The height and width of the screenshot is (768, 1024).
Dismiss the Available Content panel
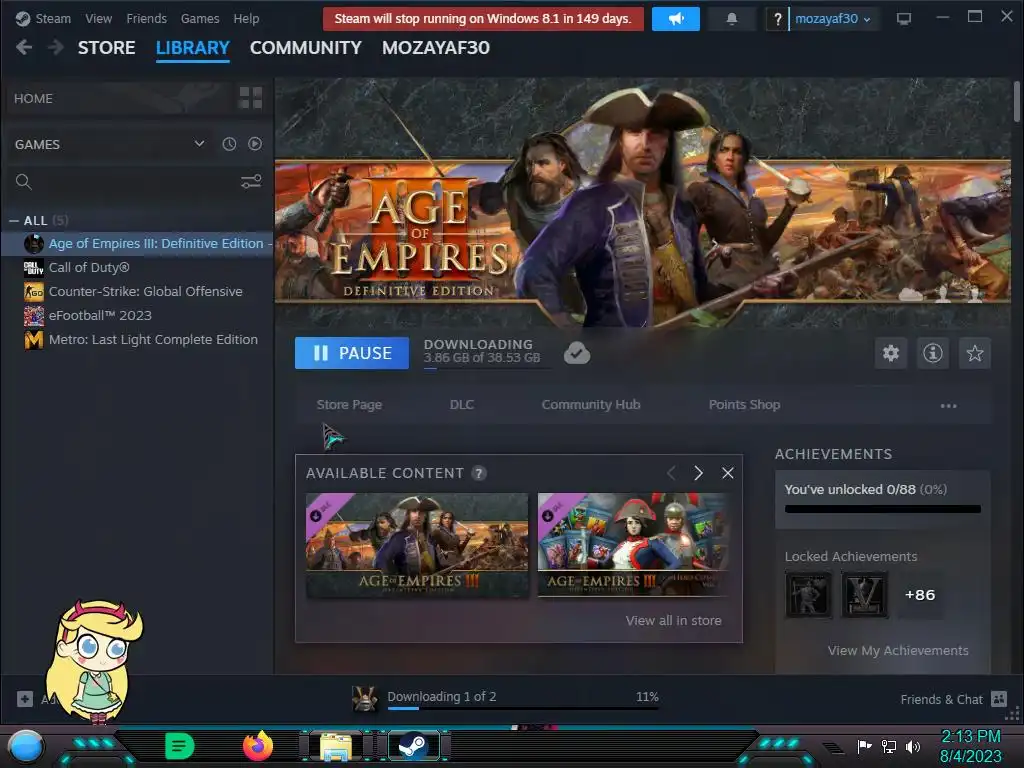pyautogui.click(x=728, y=473)
